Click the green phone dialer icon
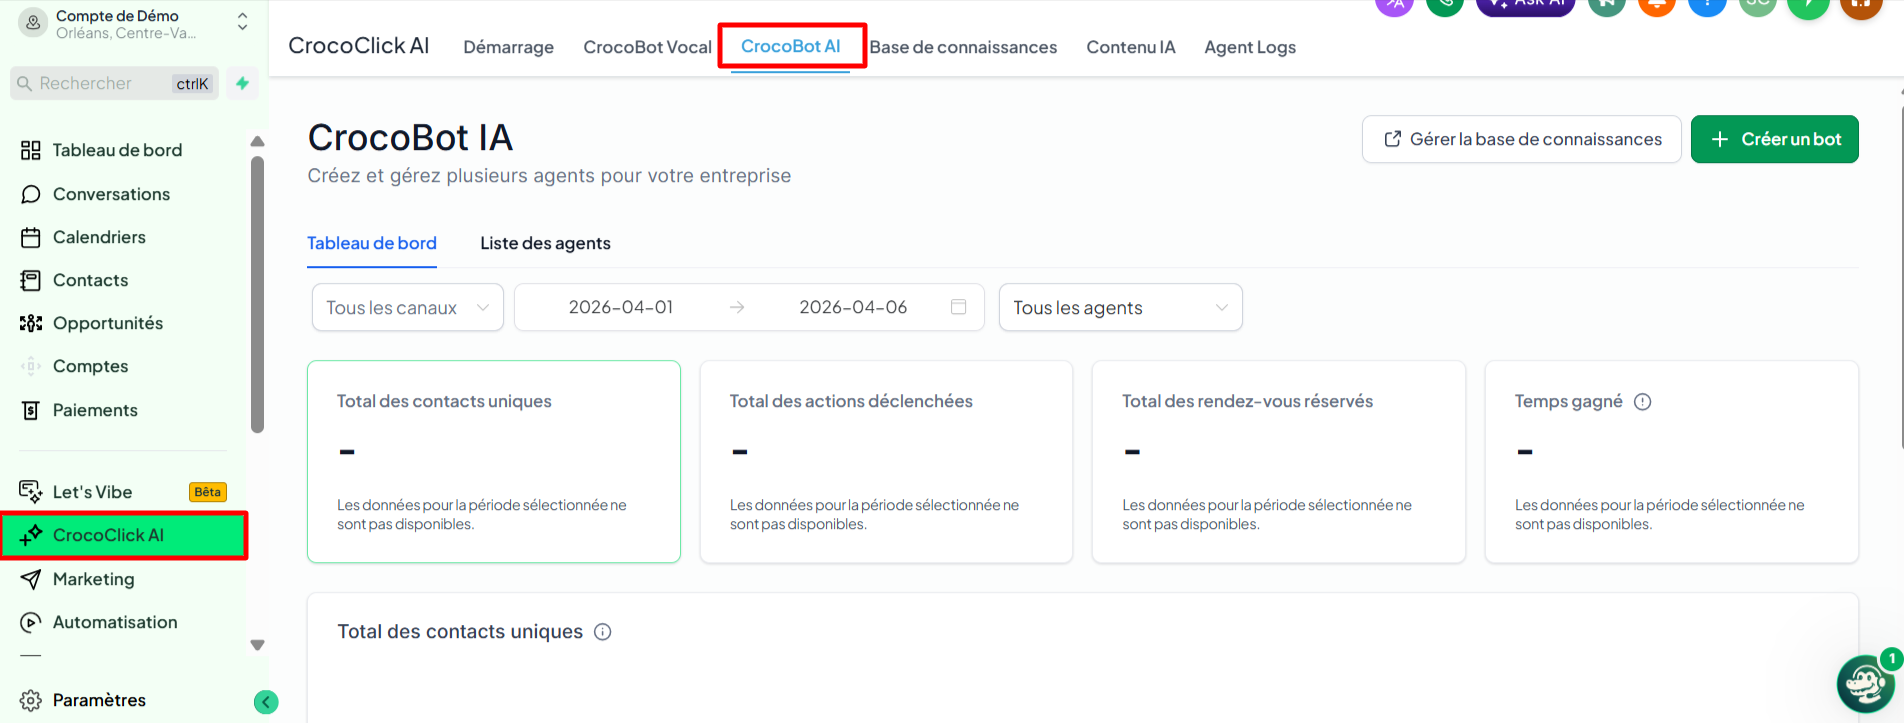This screenshot has width=1904, height=723. coord(1445,5)
